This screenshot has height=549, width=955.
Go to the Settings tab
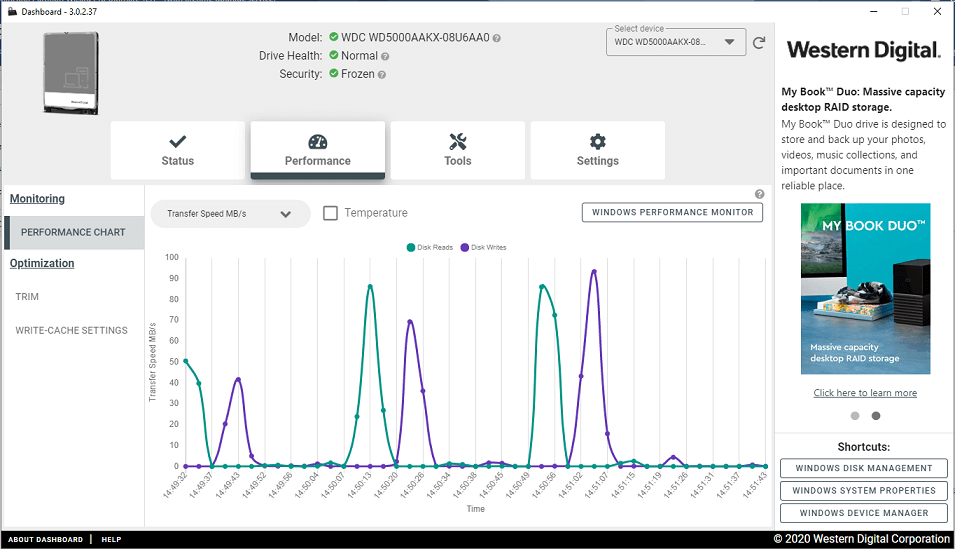tap(597, 151)
